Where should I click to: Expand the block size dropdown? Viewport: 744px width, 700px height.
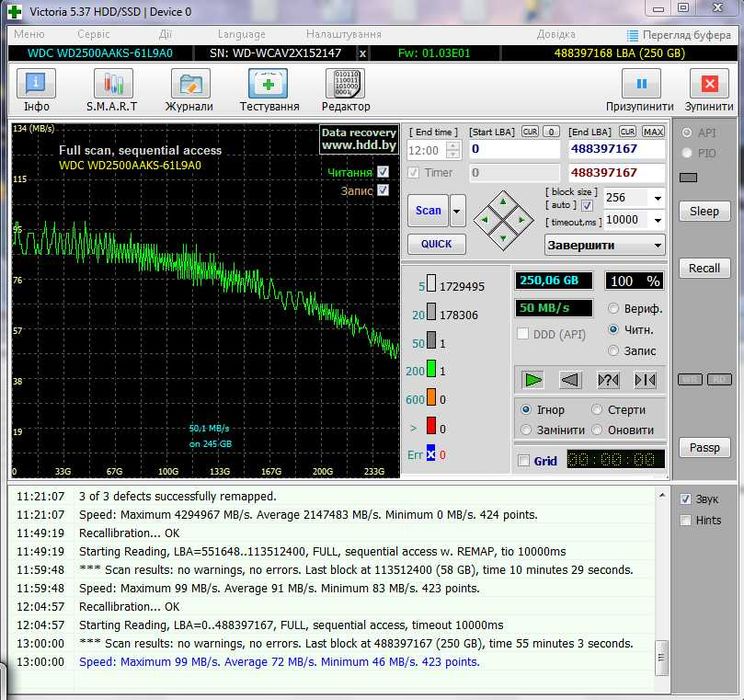[656, 198]
